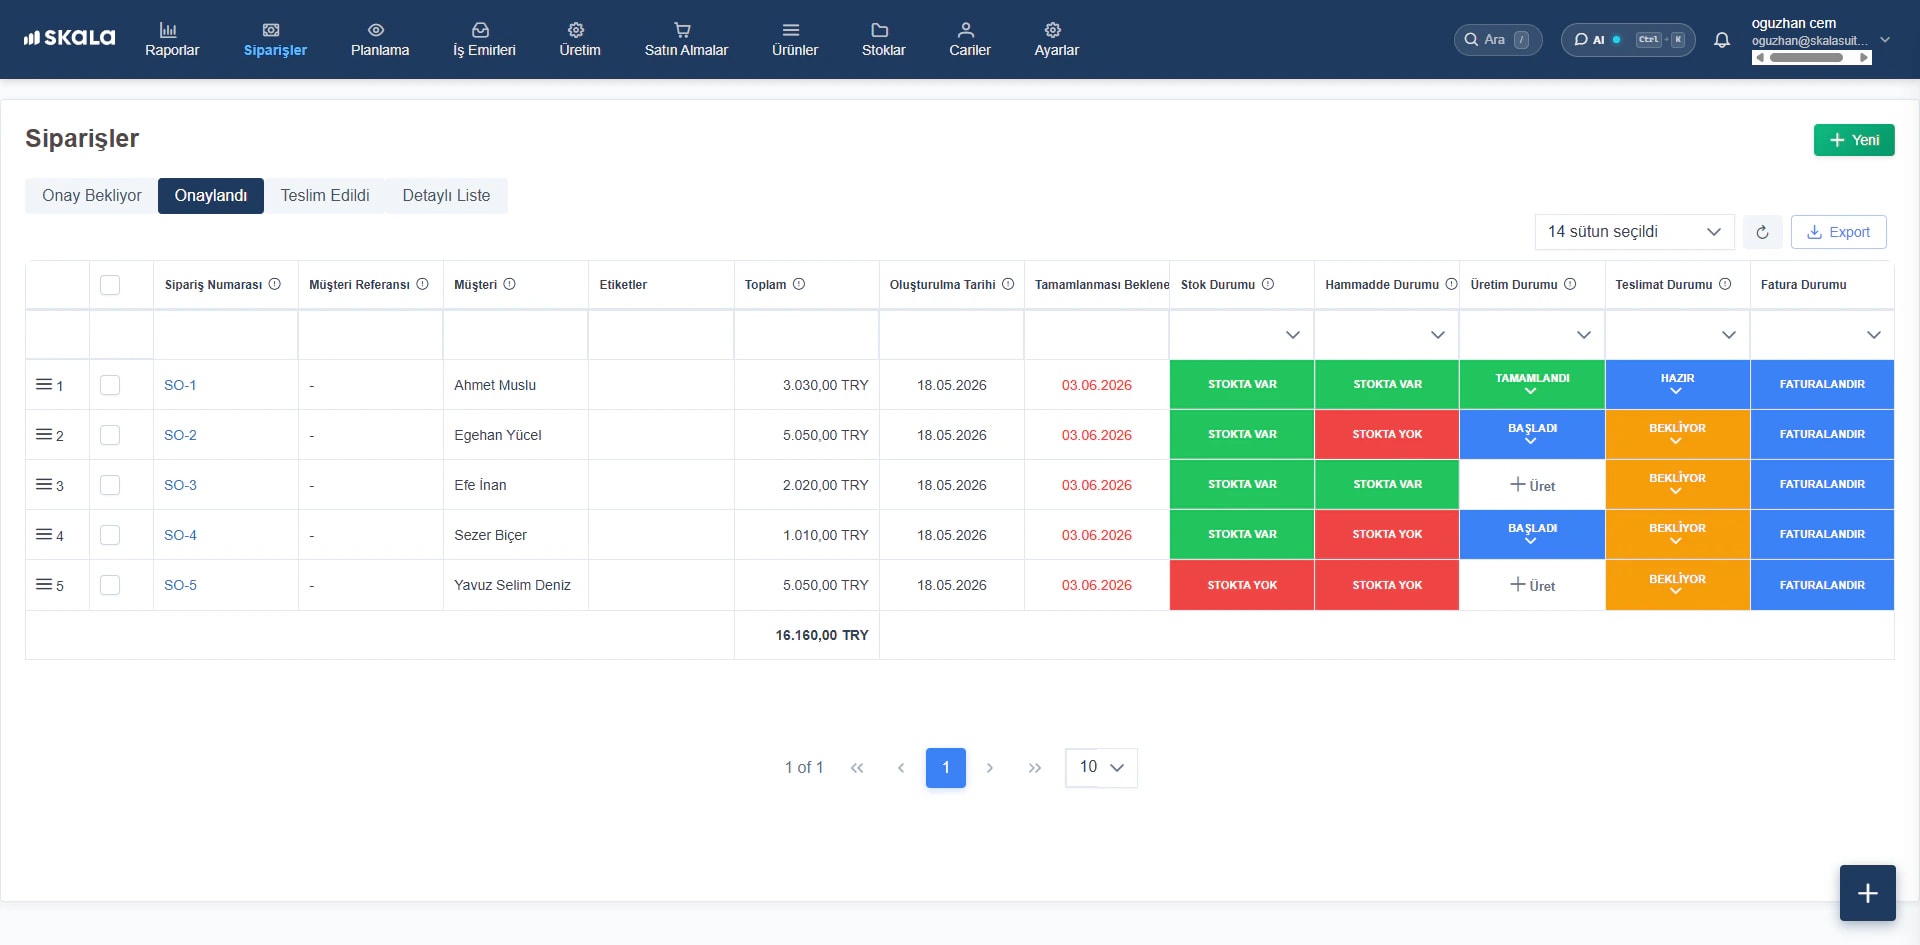Switch to Teslim Edildi tab
The height and width of the screenshot is (945, 1920).
(x=325, y=196)
